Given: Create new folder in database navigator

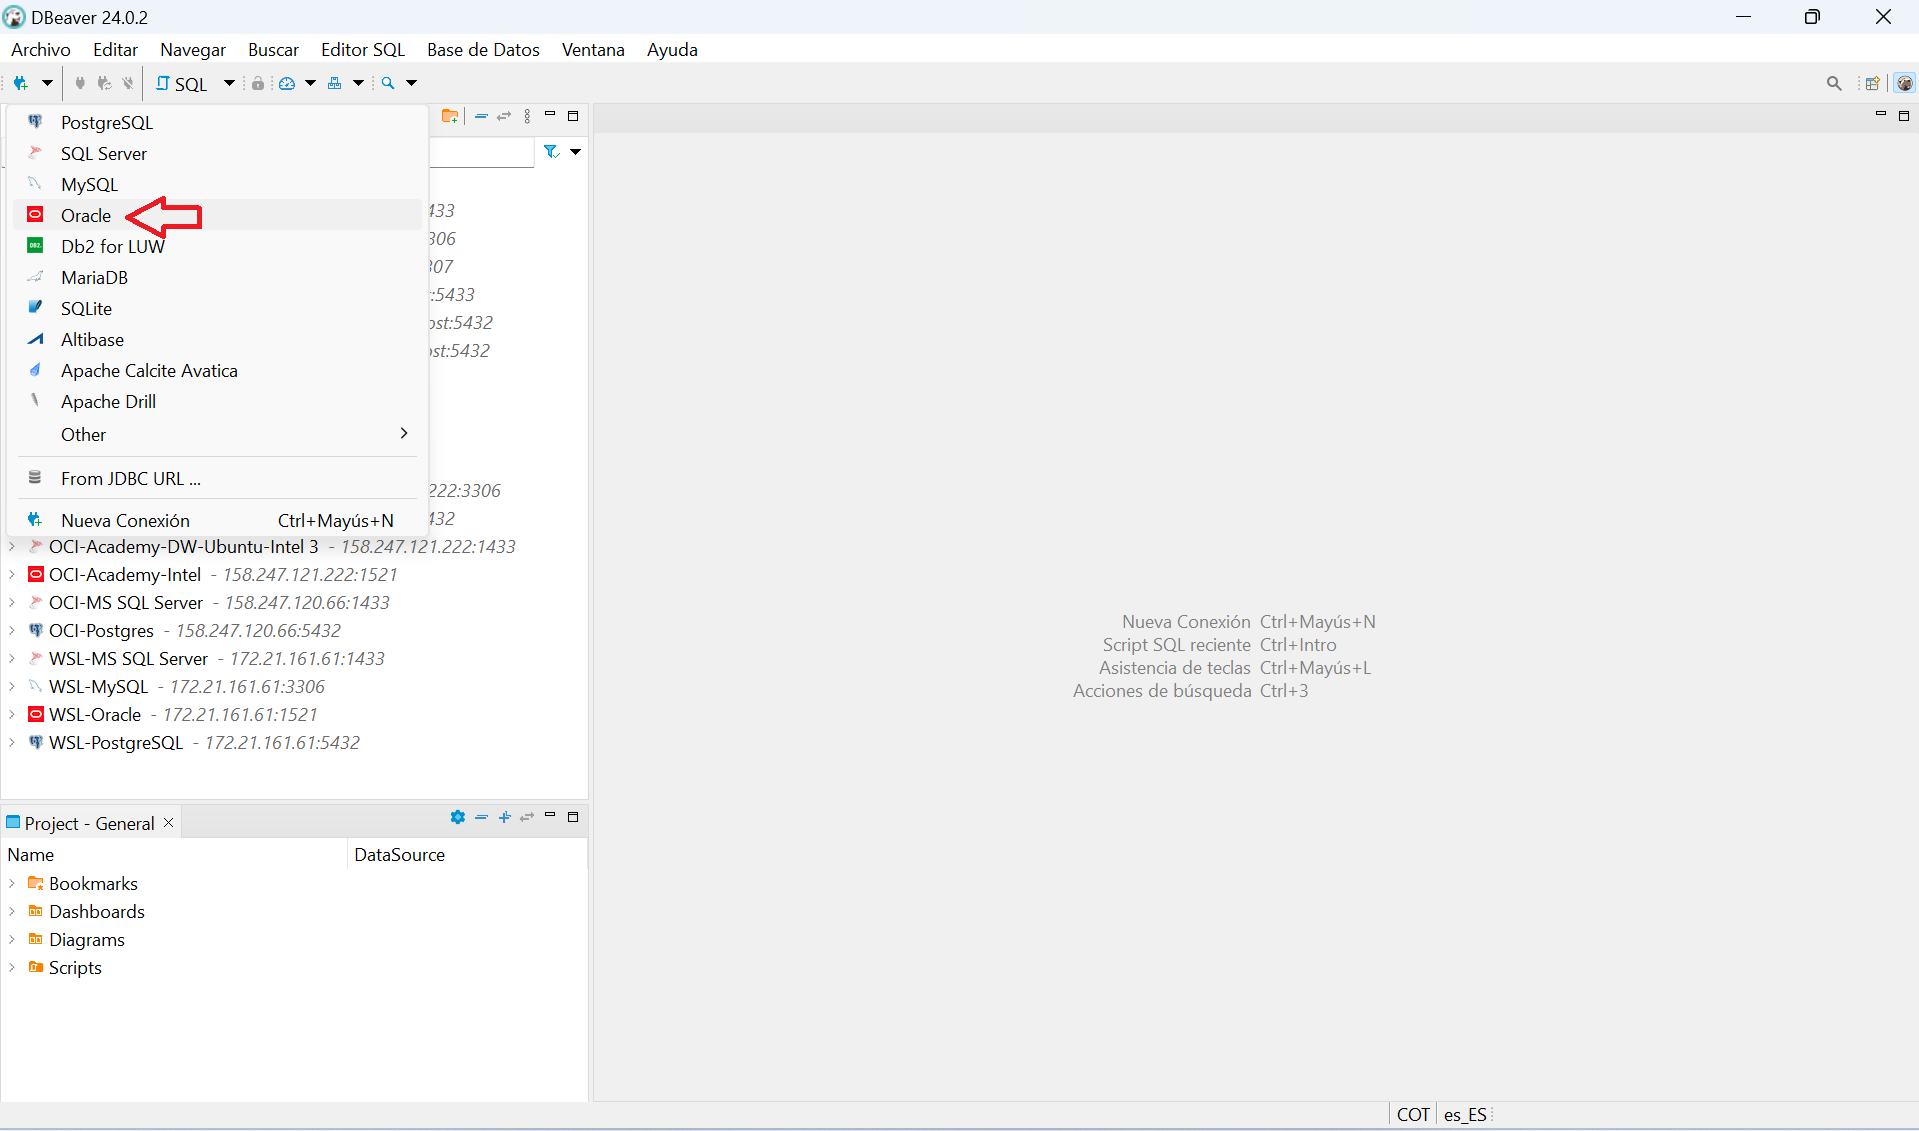Looking at the screenshot, I should coord(450,116).
